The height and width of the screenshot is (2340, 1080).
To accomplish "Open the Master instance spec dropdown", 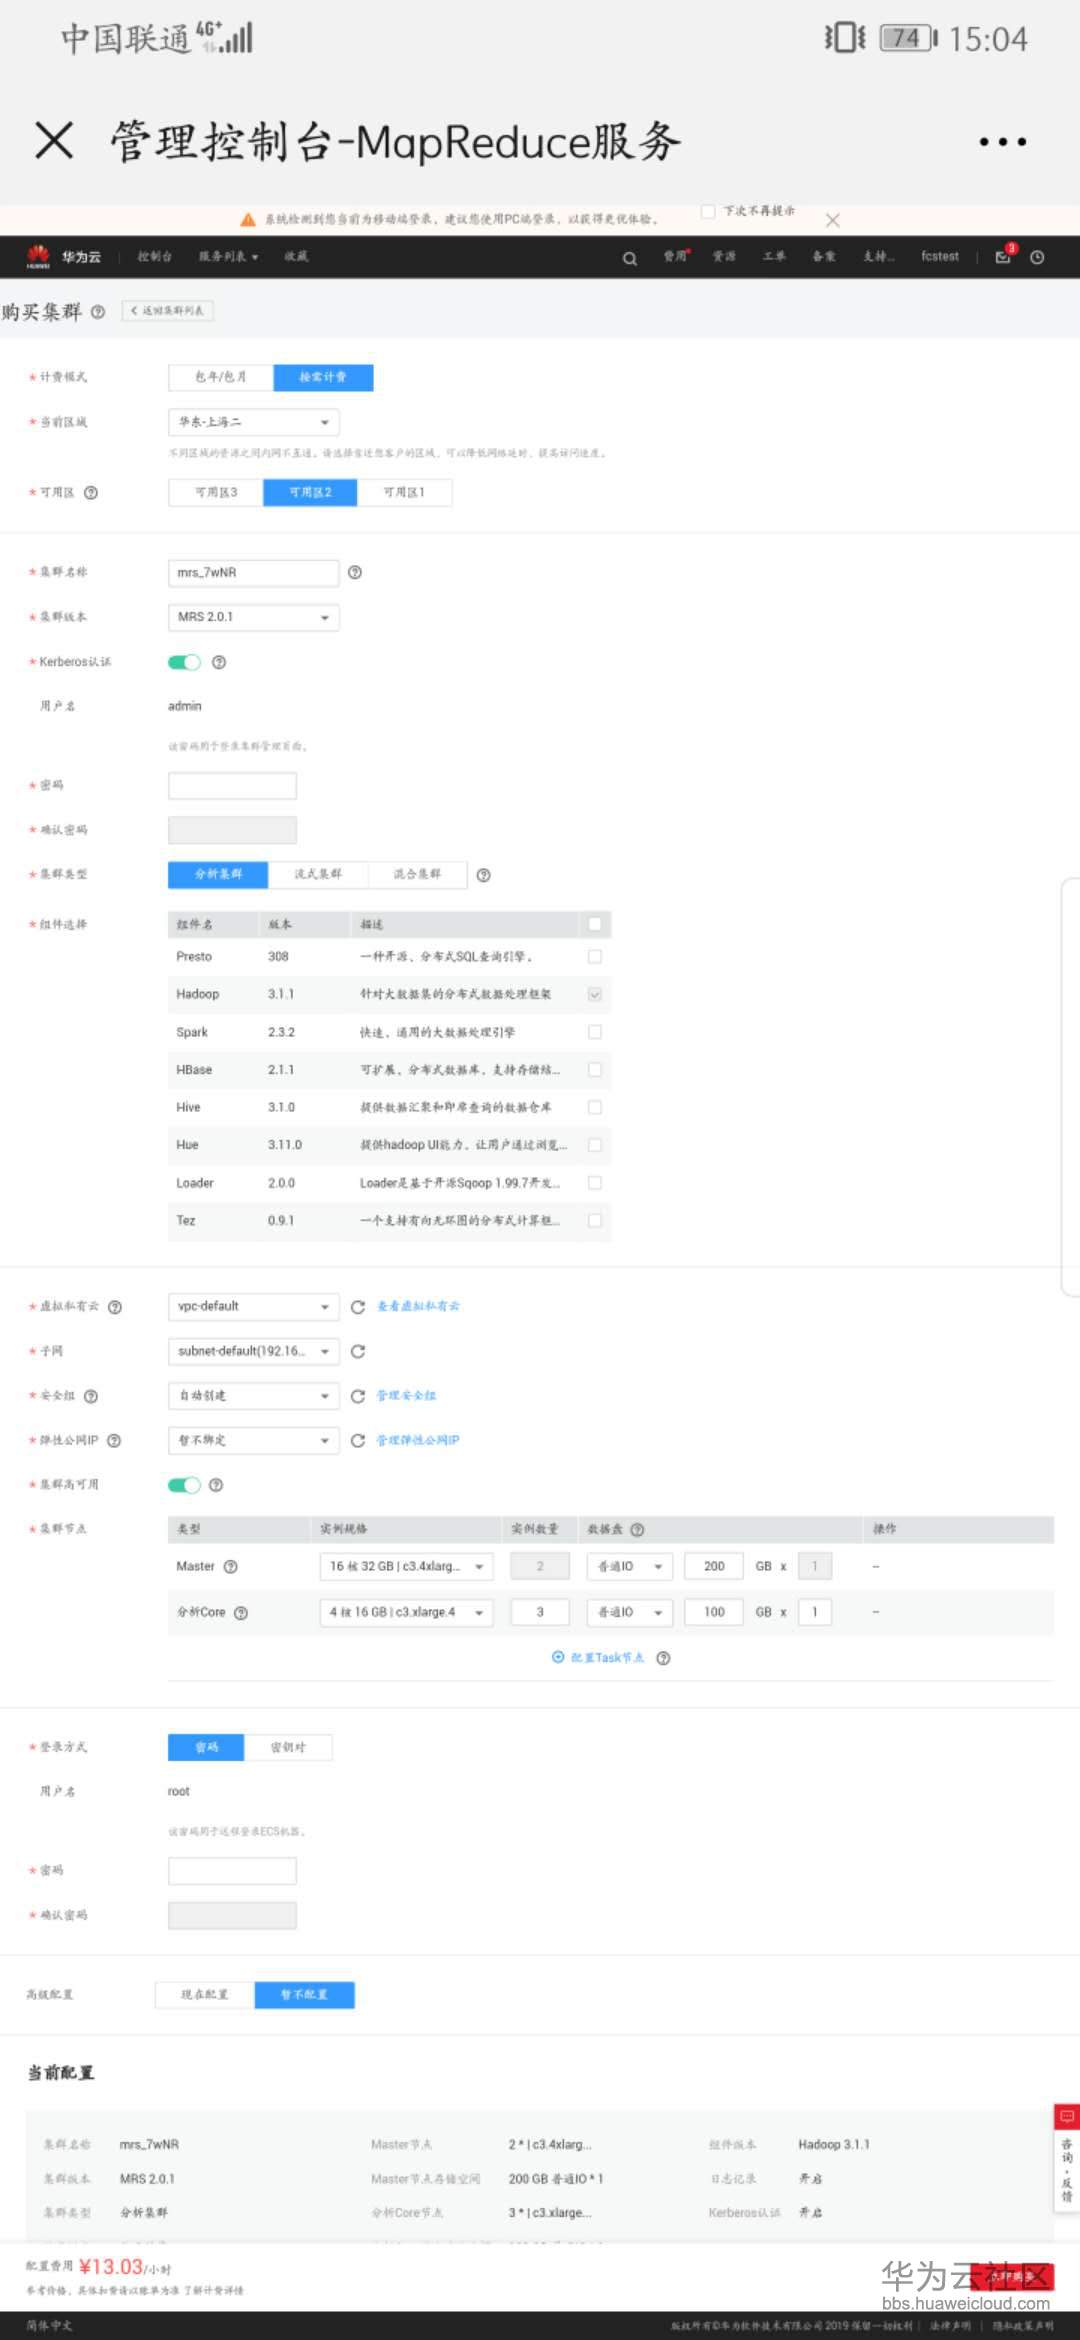I will pyautogui.click(x=406, y=1567).
